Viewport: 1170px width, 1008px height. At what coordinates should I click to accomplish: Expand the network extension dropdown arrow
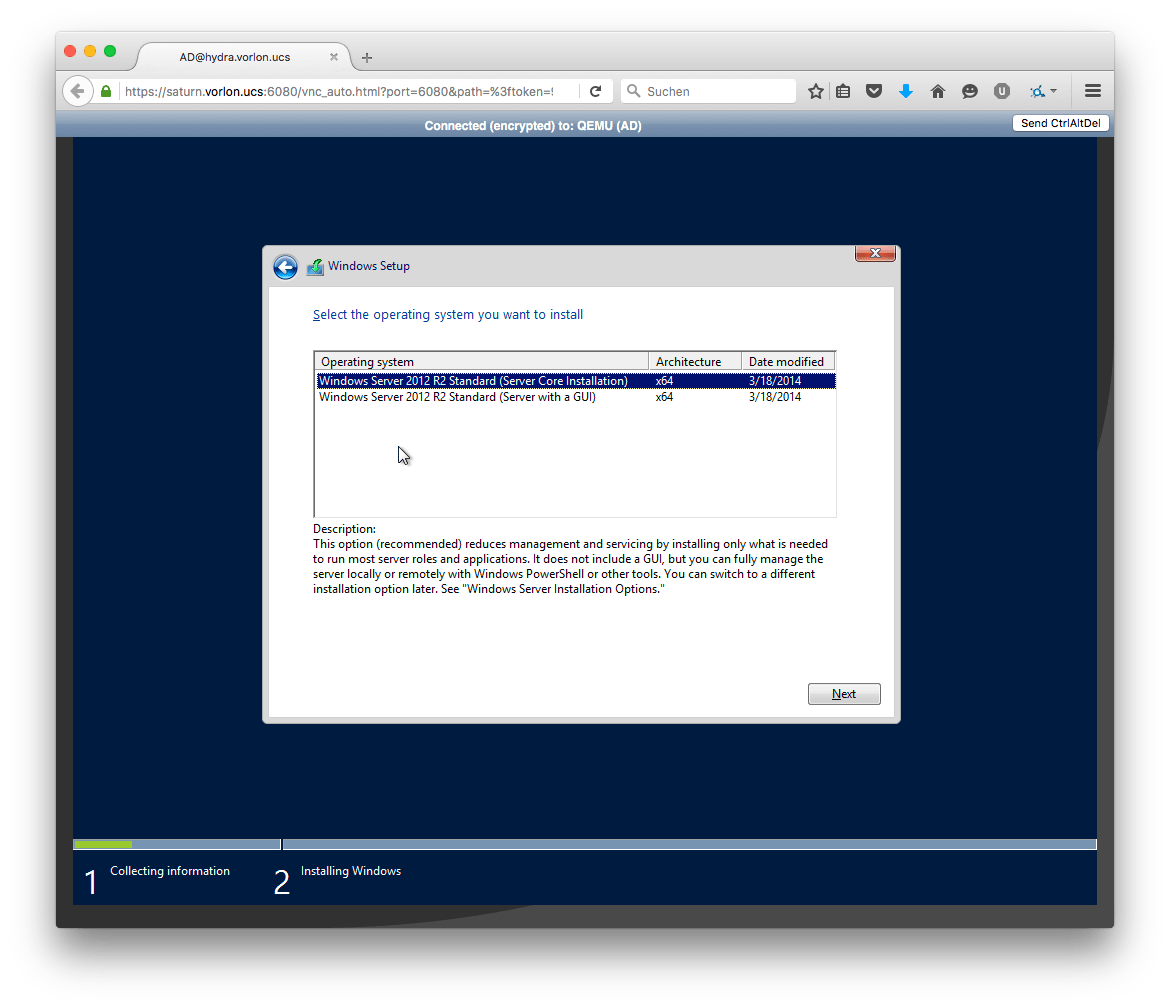[x=1053, y=91]
